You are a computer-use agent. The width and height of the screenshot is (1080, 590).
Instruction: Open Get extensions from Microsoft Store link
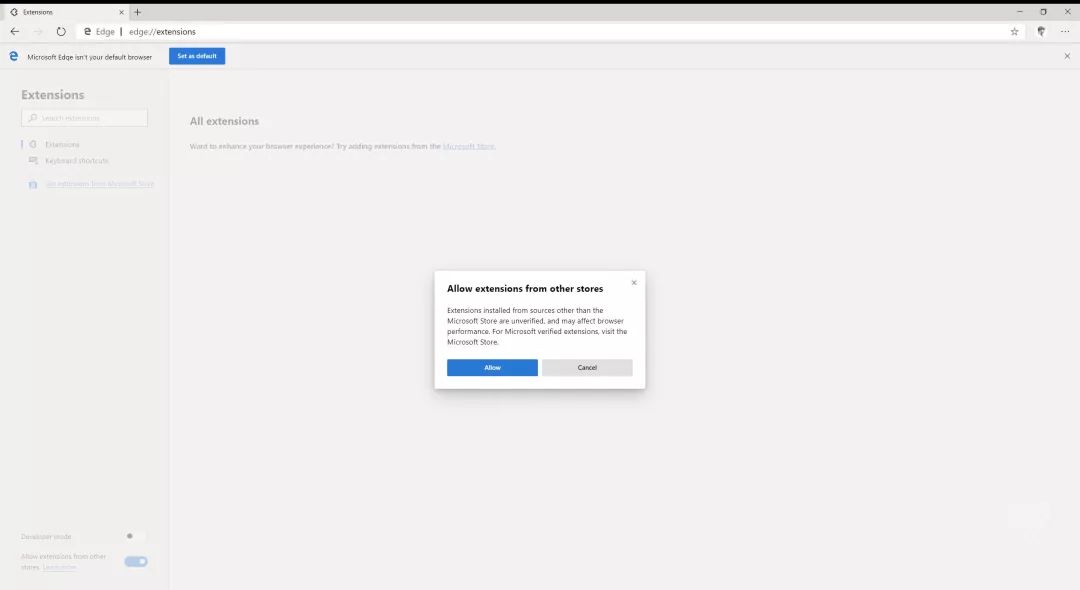tap(100, 184)
